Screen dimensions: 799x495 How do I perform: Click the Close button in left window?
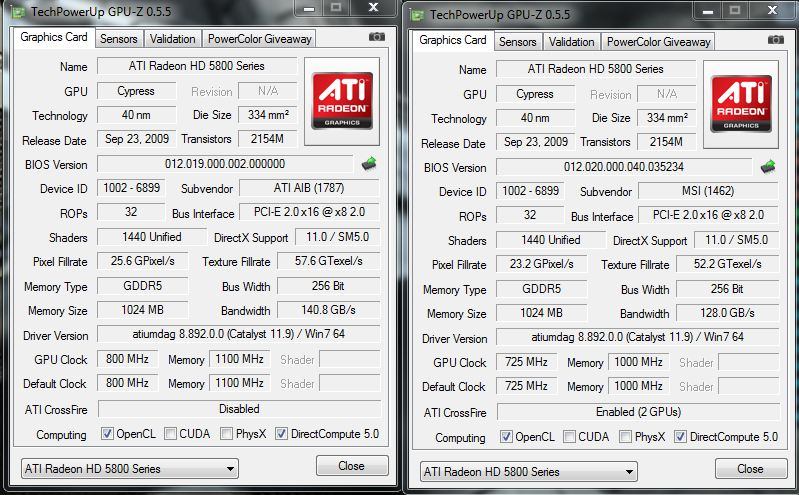(x=352, y=466)
